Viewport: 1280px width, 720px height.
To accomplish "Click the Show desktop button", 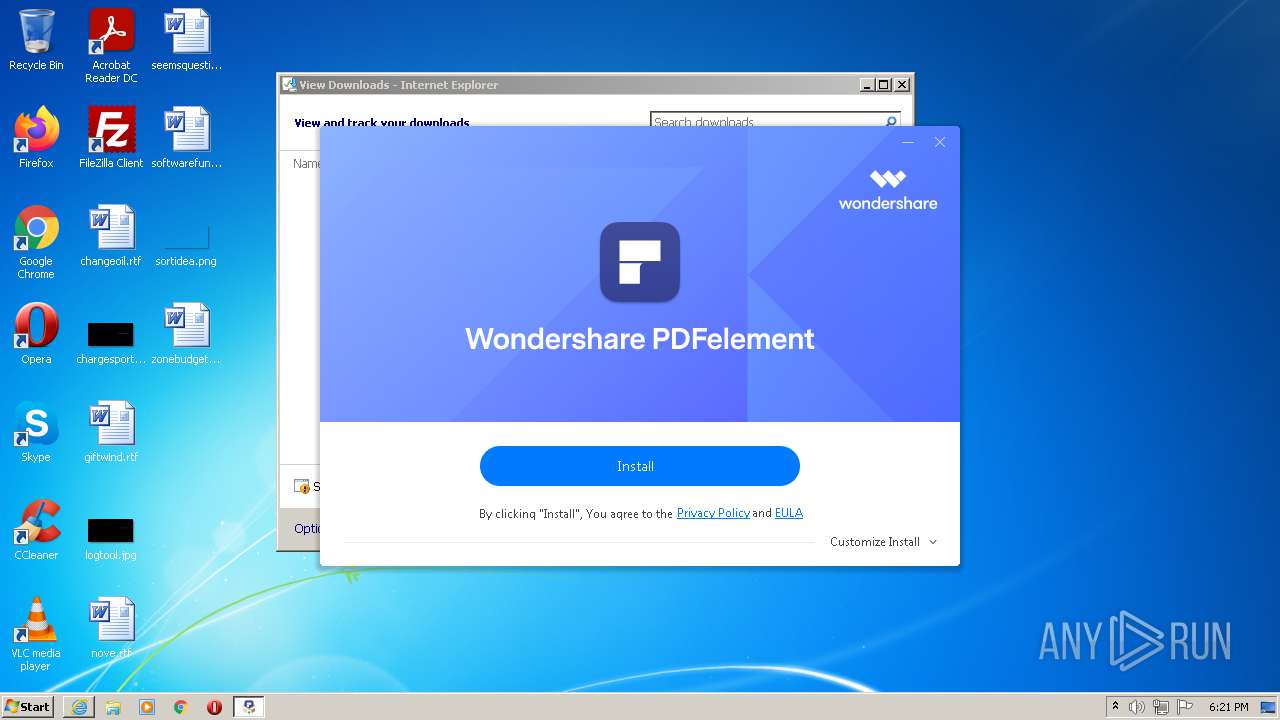I will [x=1268, y=707].
